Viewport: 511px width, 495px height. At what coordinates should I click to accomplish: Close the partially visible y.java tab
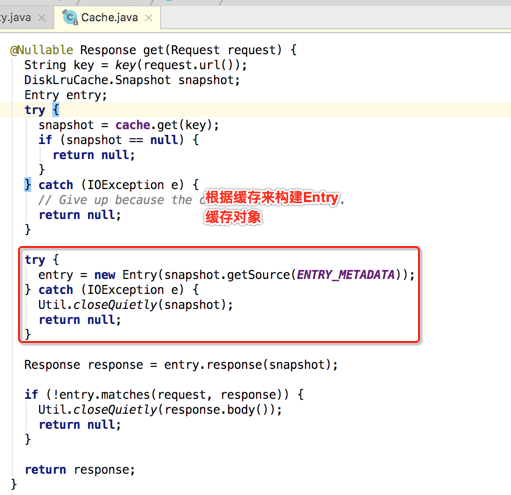(x=42, y=18)
